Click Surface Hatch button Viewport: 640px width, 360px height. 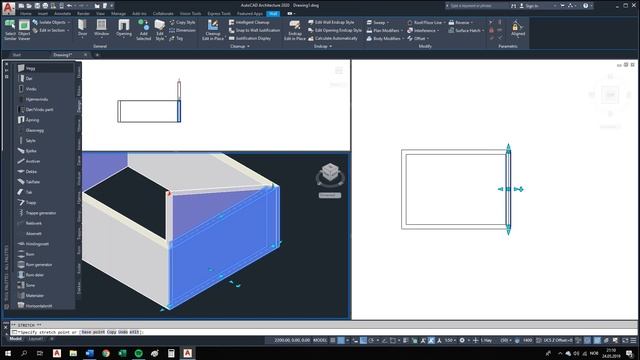tap(466, 30)
